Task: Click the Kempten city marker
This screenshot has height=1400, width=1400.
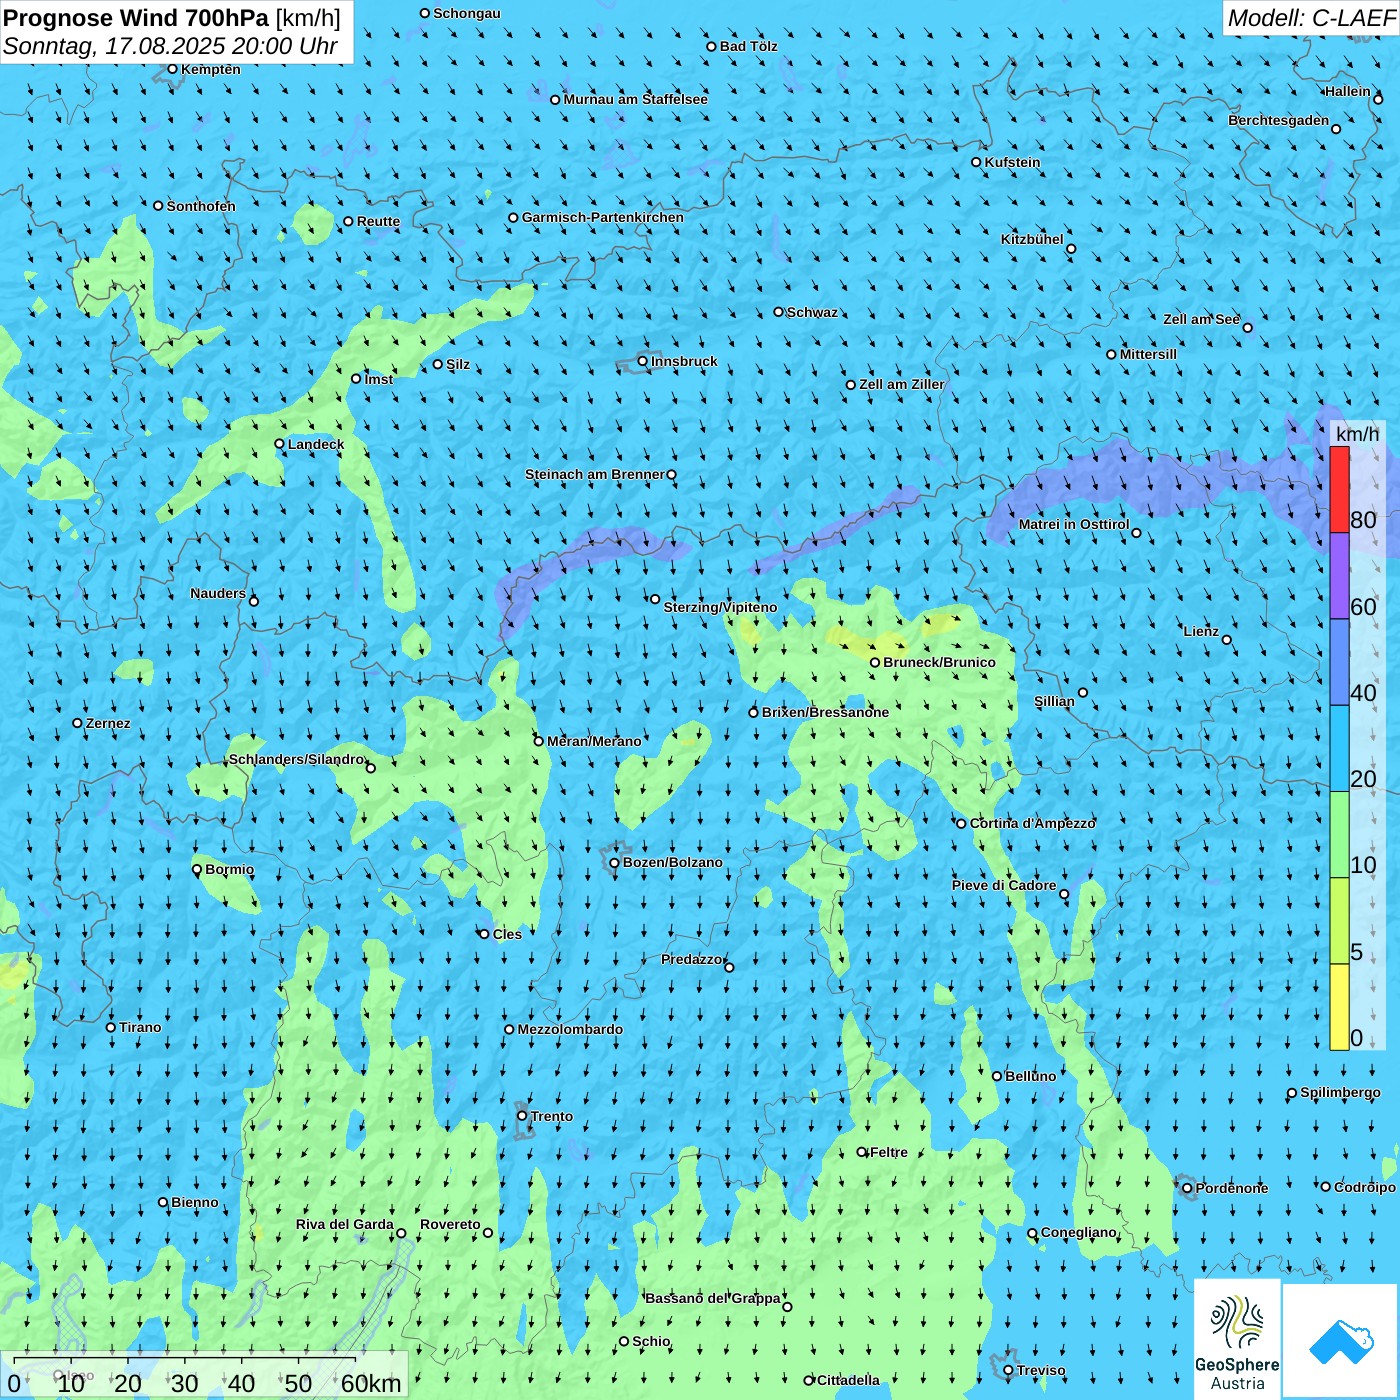Action: click(172, 69)
